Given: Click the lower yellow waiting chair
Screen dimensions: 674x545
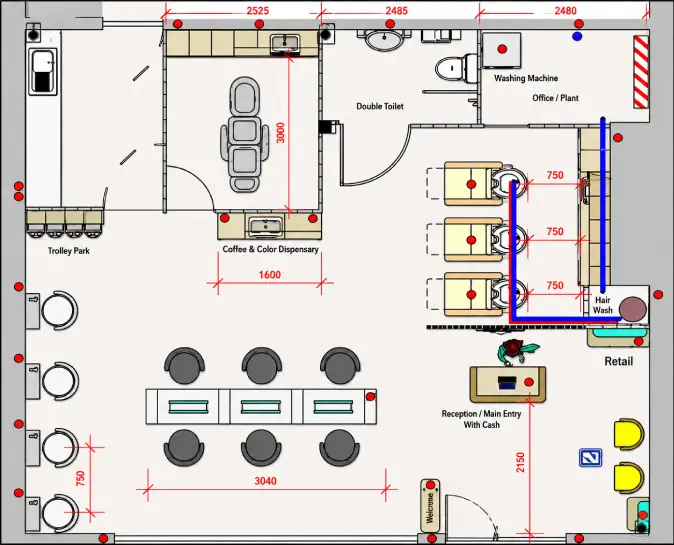Looking at the screenshot, I should pyautogui.click(x=629, y=478).
